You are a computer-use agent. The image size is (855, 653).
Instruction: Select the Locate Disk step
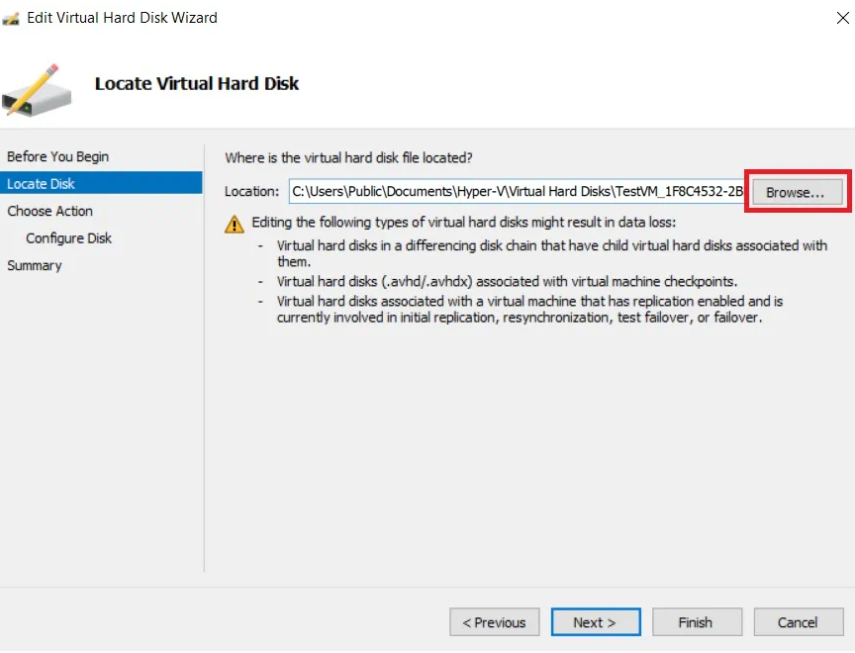[41, 184]
